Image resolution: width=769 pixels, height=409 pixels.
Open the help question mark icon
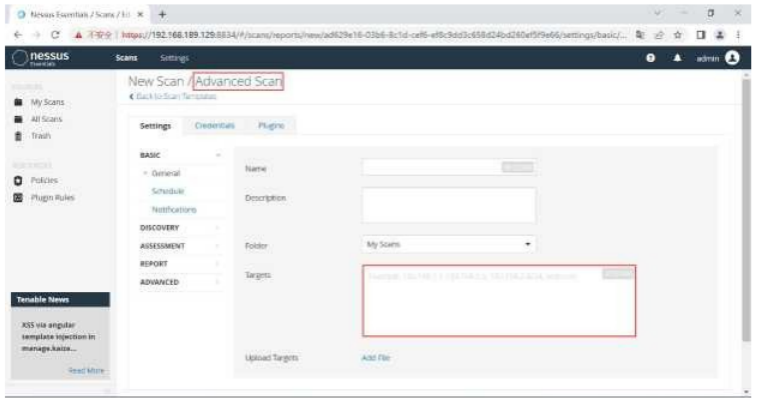point(650,58)
